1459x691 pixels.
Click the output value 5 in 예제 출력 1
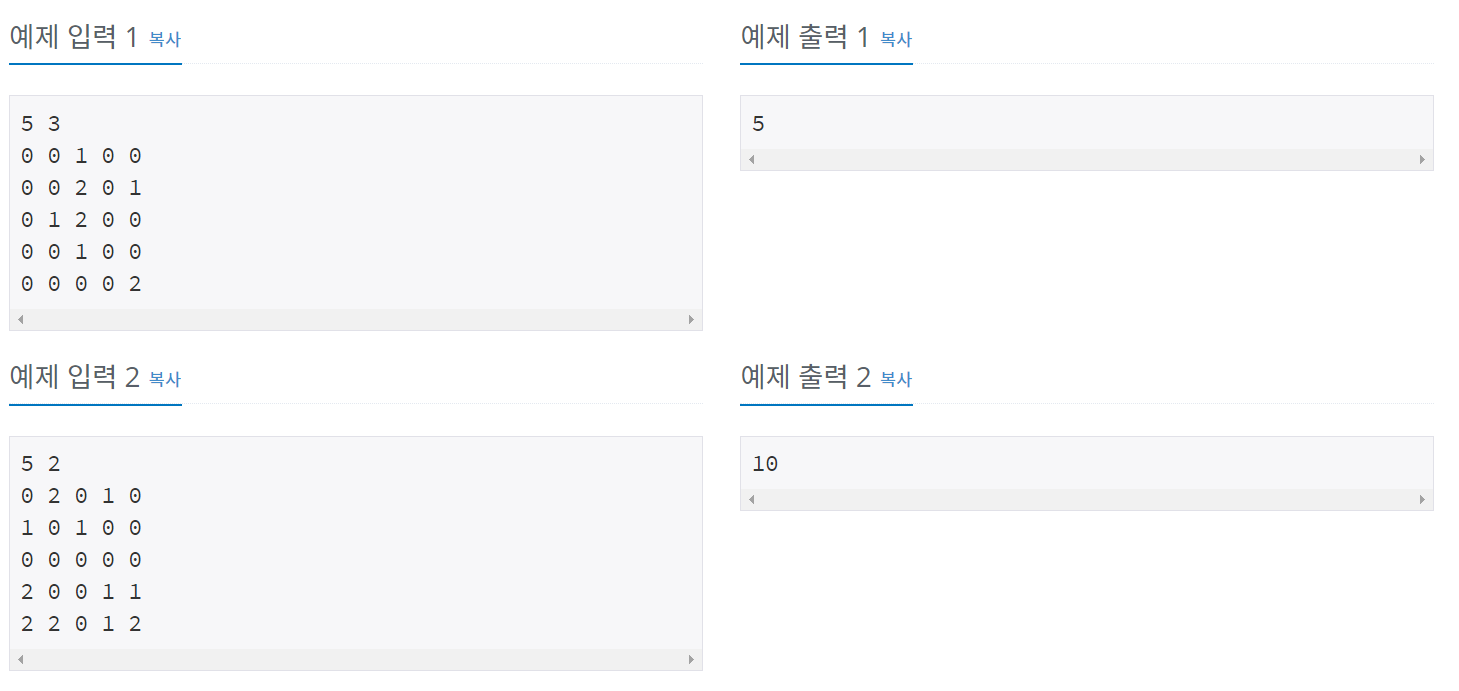point(758,124)
